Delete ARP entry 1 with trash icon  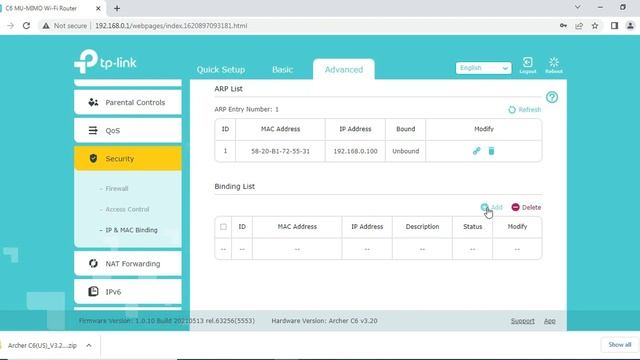point(491,151)
